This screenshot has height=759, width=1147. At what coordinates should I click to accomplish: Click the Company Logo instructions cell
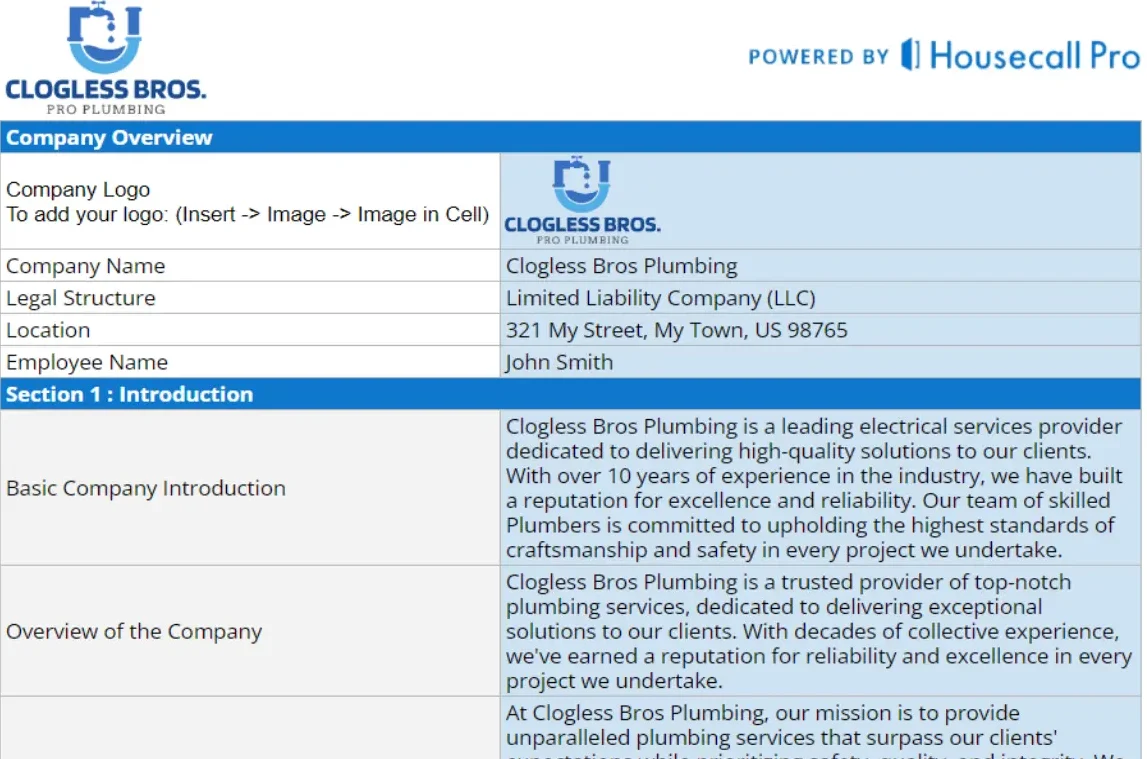click(248, 202)
